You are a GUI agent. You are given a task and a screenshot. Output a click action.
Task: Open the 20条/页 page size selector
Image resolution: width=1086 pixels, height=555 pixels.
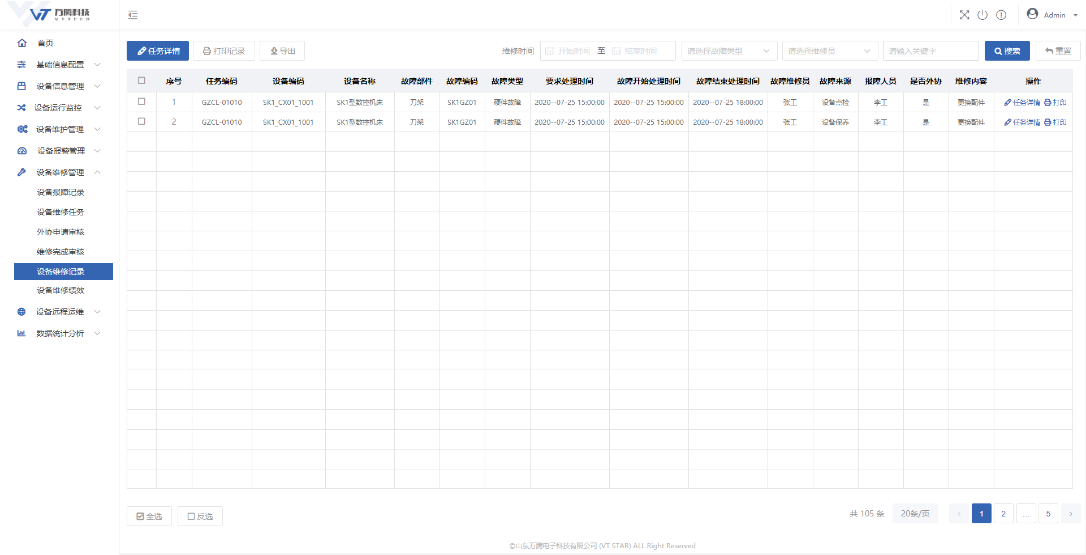coord(914,514)
